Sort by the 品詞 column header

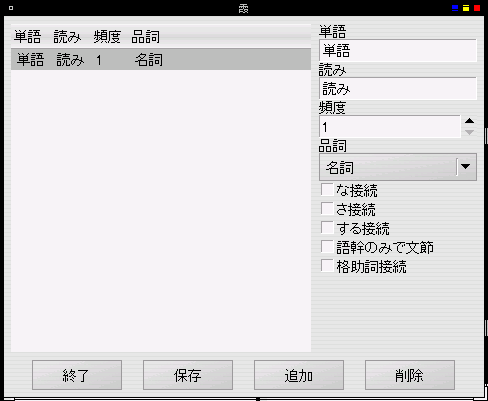[146, 36]
